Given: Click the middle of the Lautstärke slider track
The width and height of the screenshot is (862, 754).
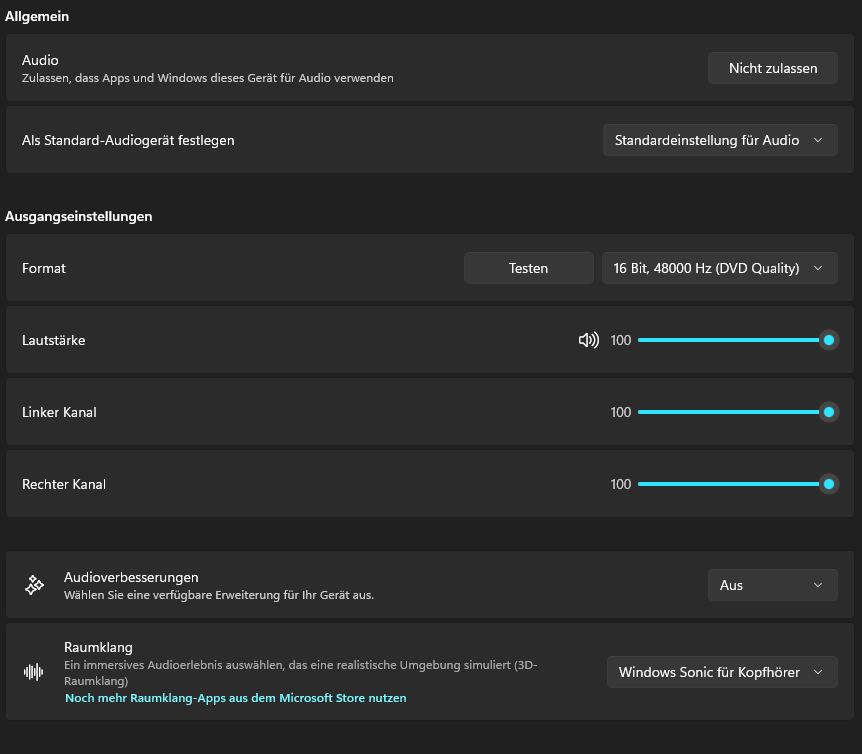Looking at the screenshot, I should [733, 340].
